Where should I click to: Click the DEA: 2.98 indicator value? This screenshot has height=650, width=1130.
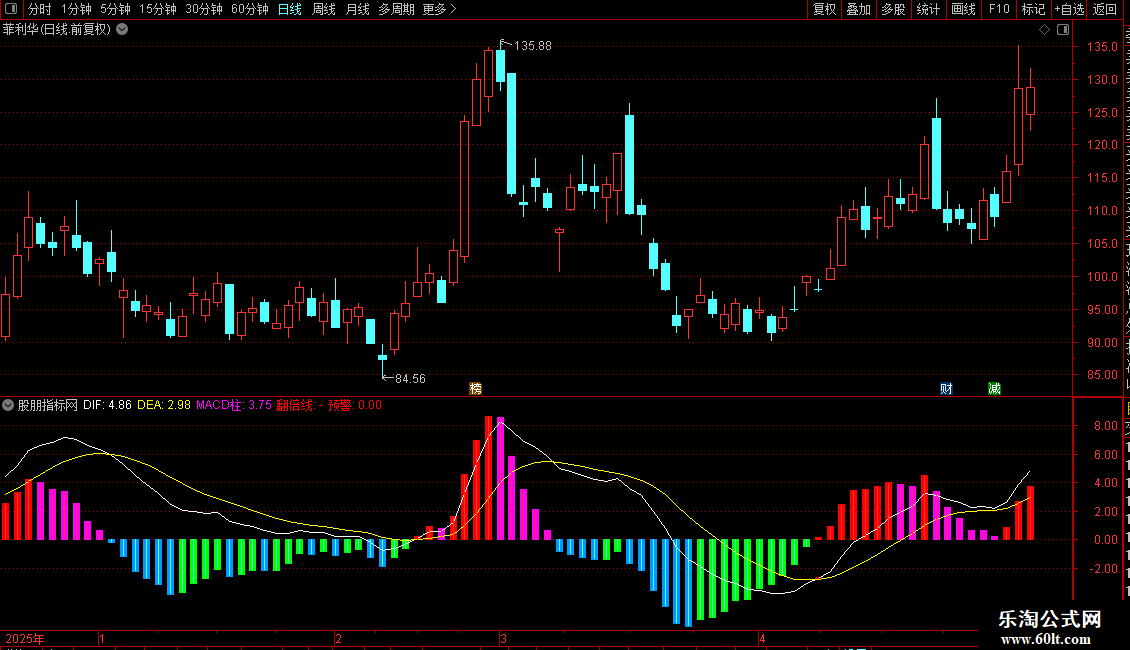[164, 405]
